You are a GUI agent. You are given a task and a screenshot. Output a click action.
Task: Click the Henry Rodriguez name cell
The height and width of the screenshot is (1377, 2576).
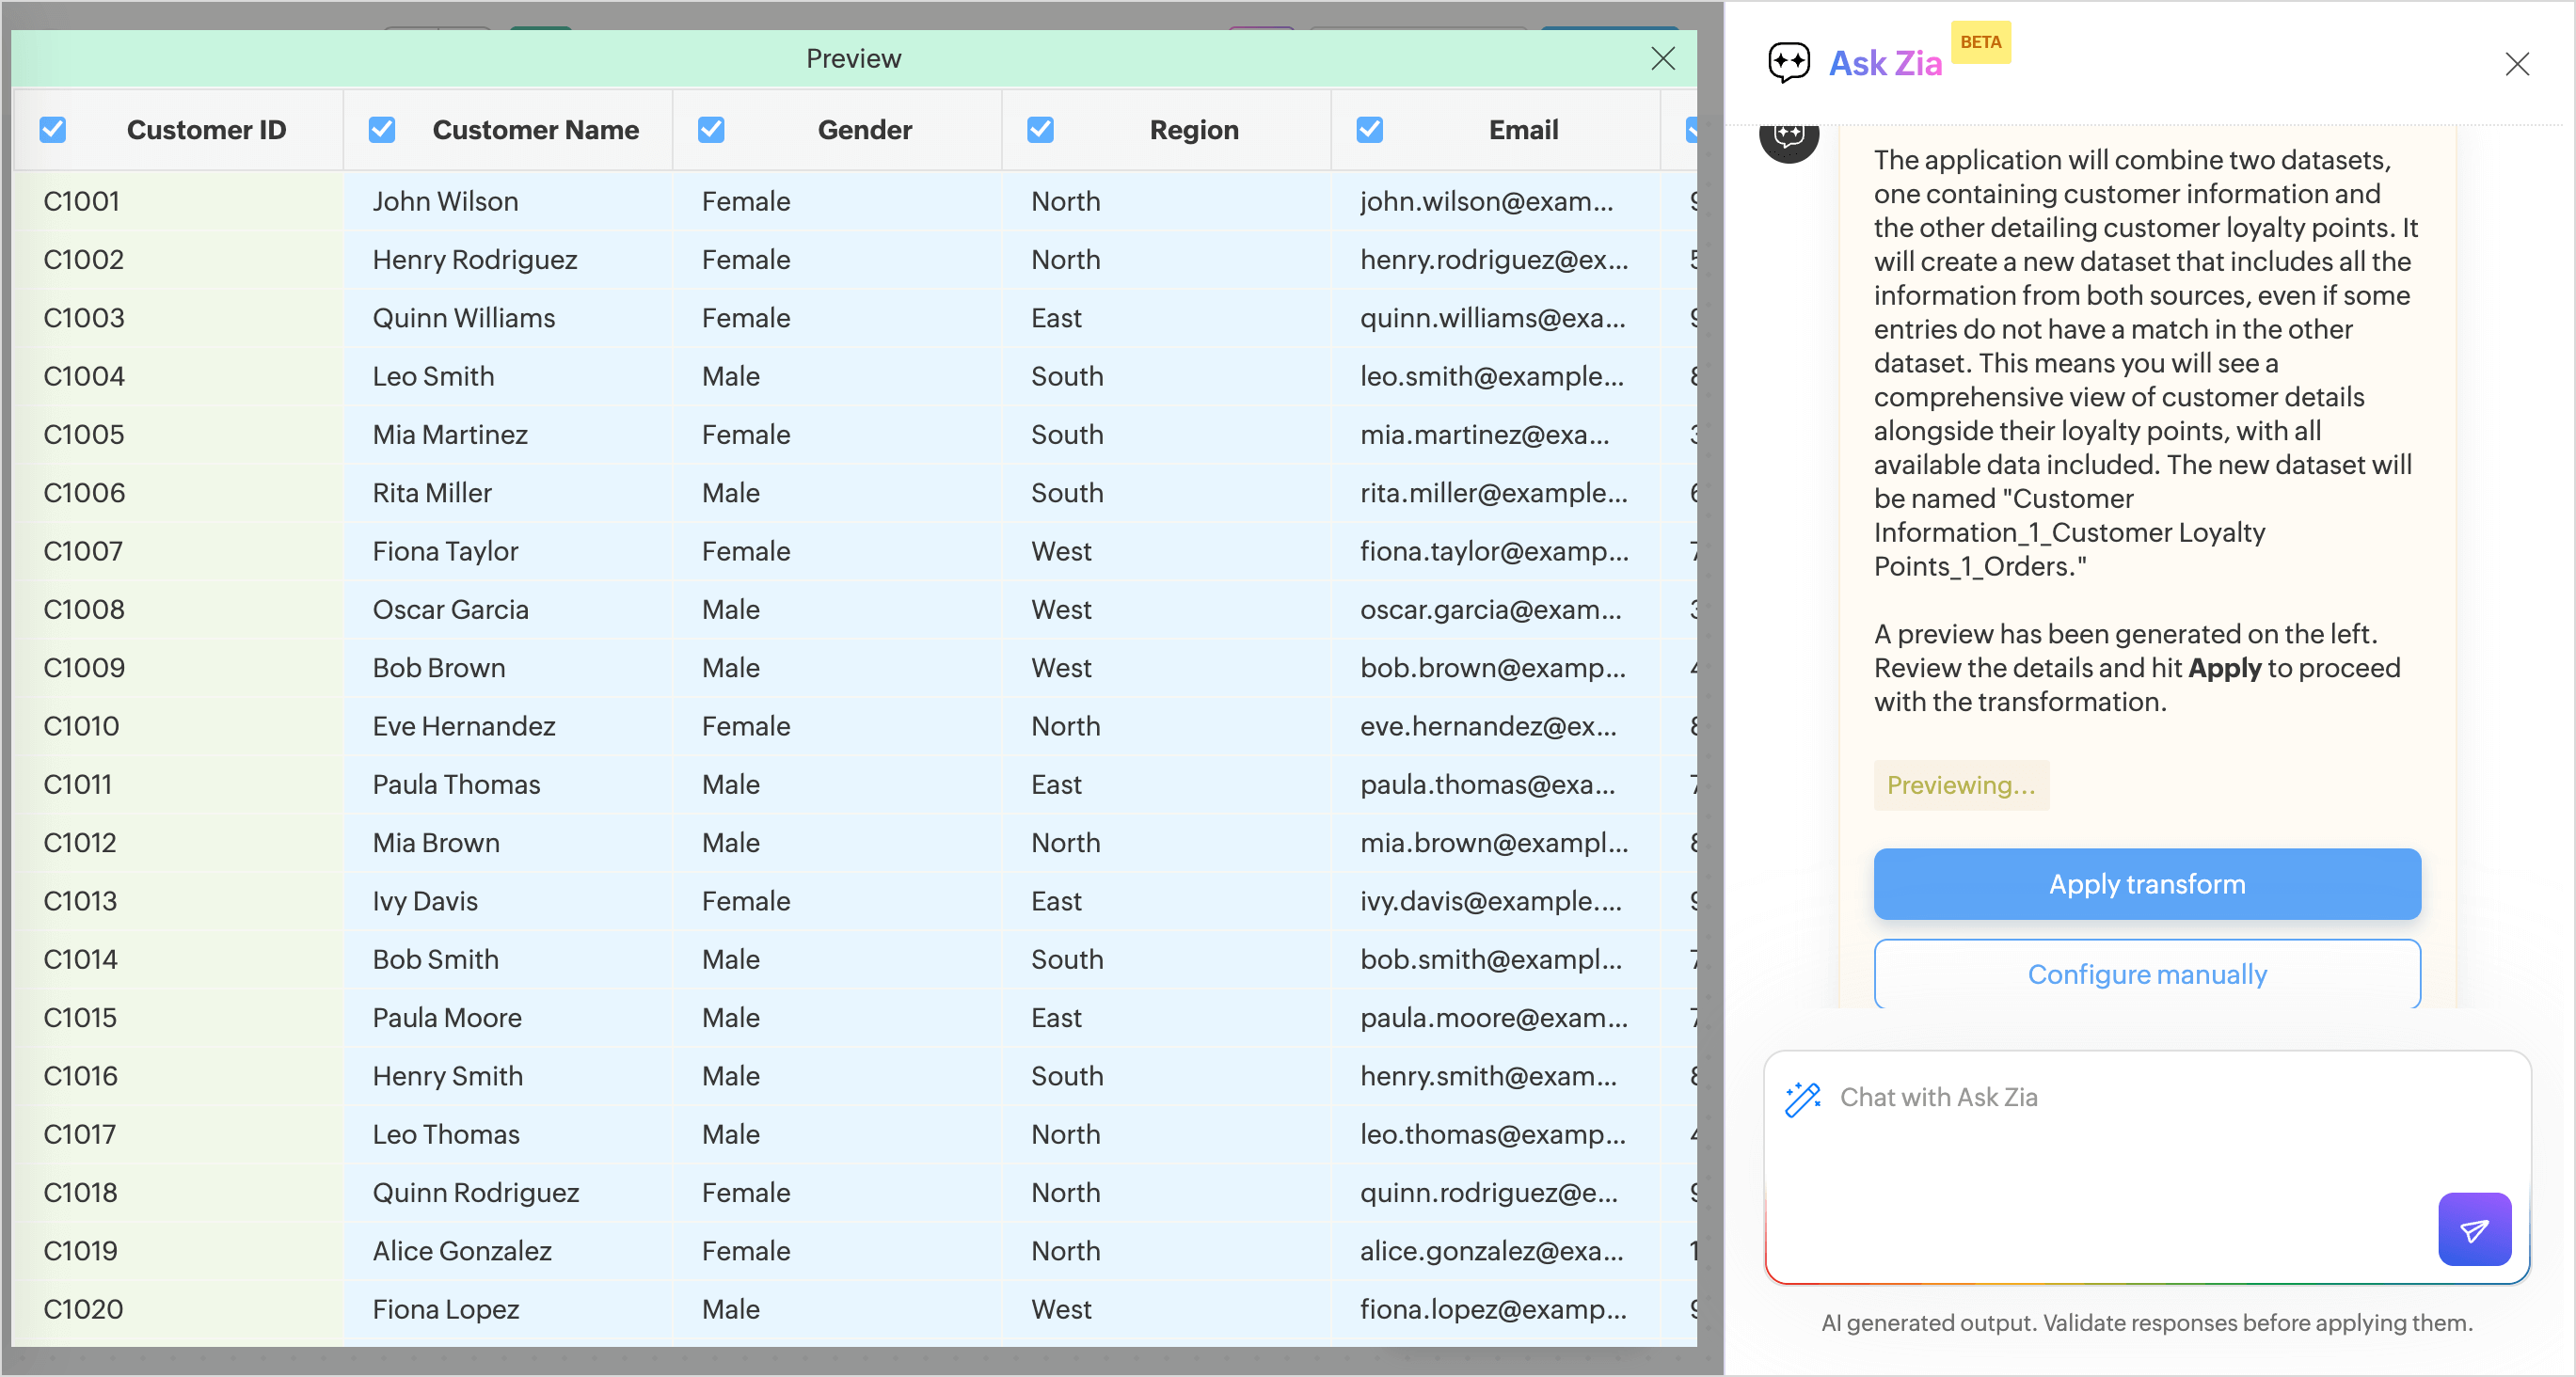point(474,260)
